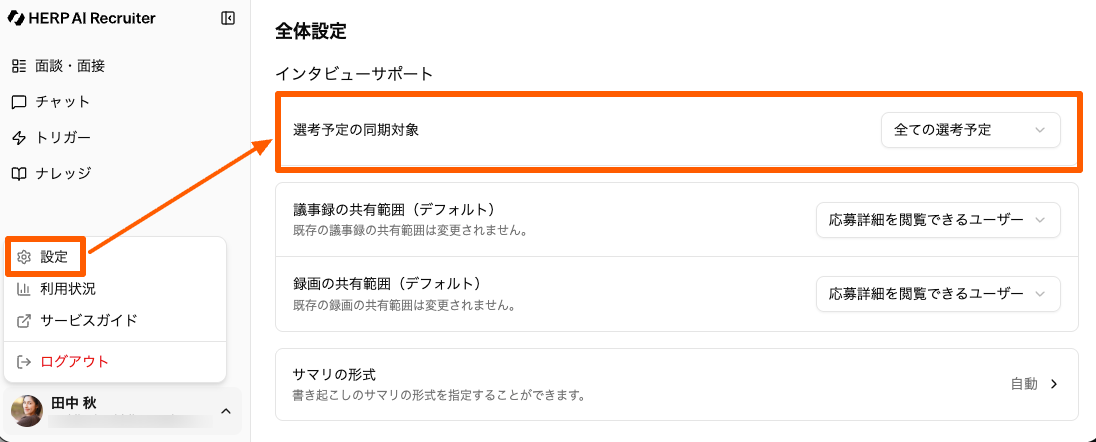
Task: Click the チャット speech bubble icon
Action: click(x=18, y=102)
